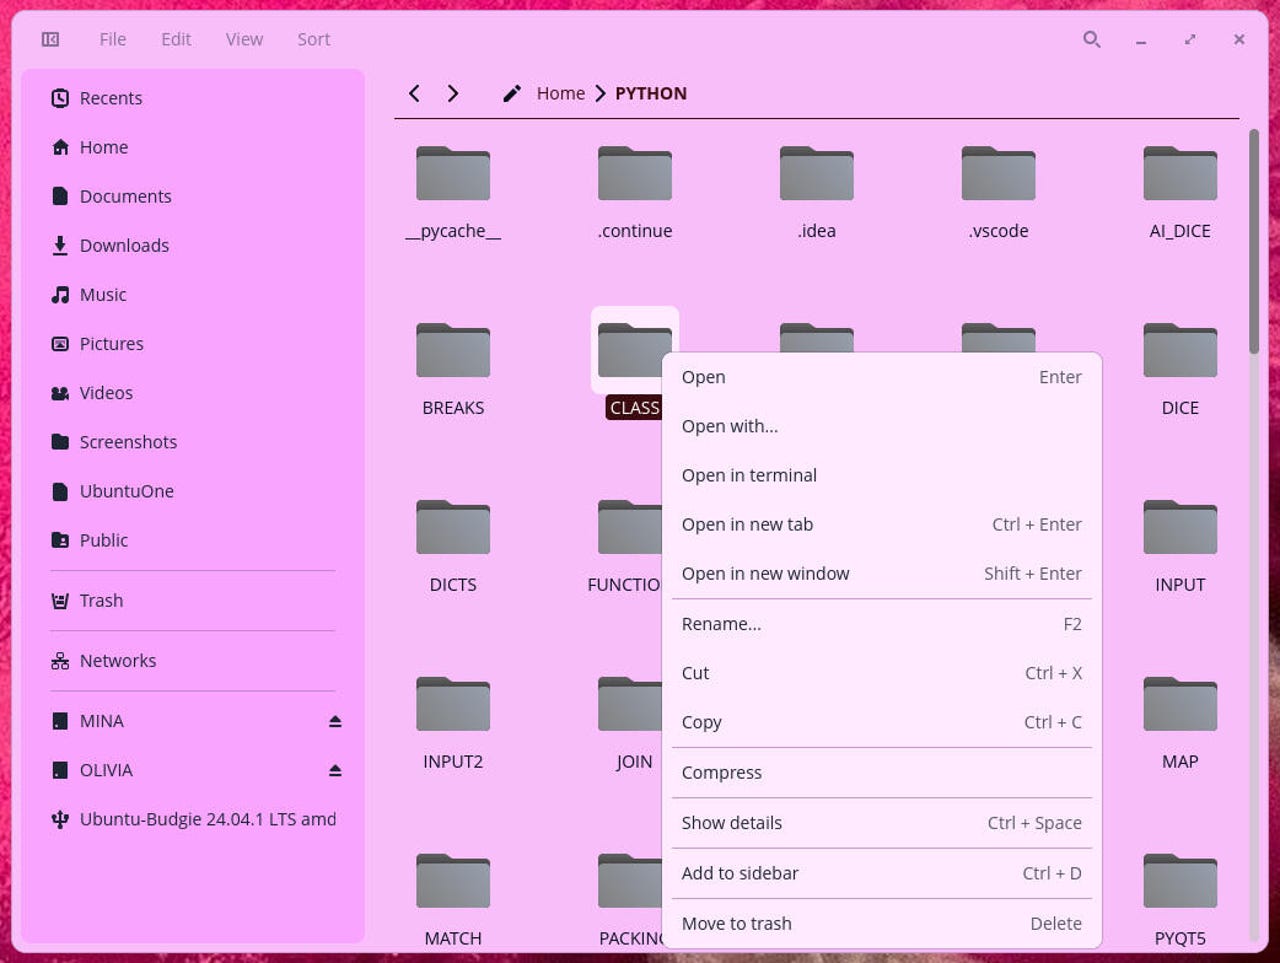Viewport: 1280px width, 963px height.
Task: Open Networks from the sidebar
Action: pyautogui.click(x=117, y=660)
